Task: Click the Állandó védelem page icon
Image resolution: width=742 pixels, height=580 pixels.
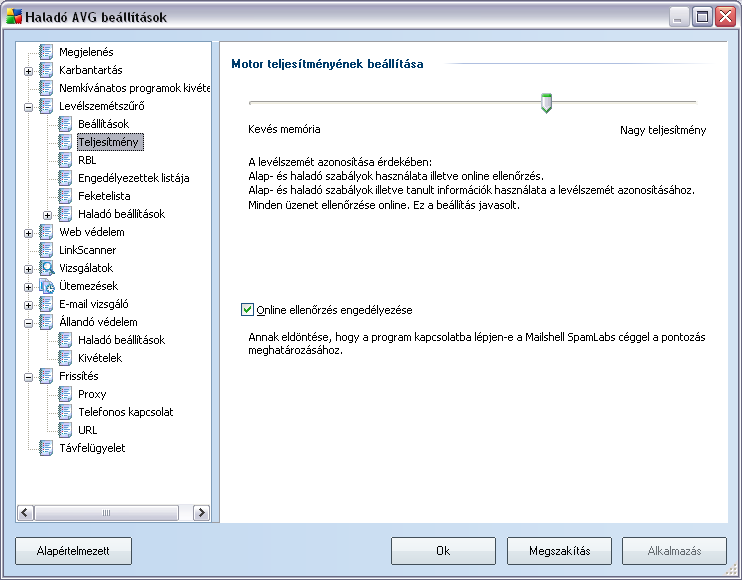Action: (x=46, y=322)
